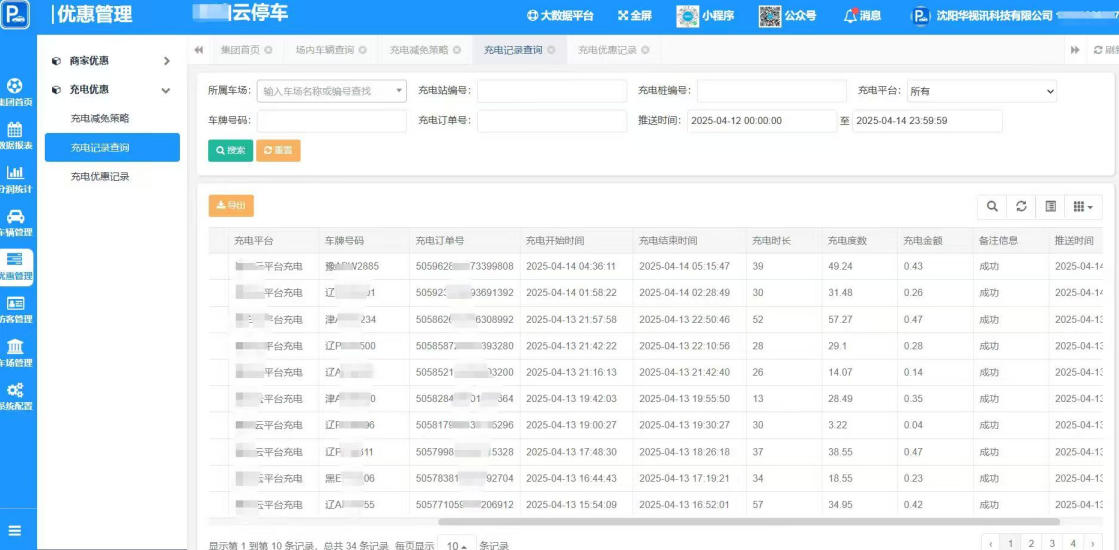
Task: Toggle the hamburger menu at sidebar bottom
Action: click(x=15, y=531)
